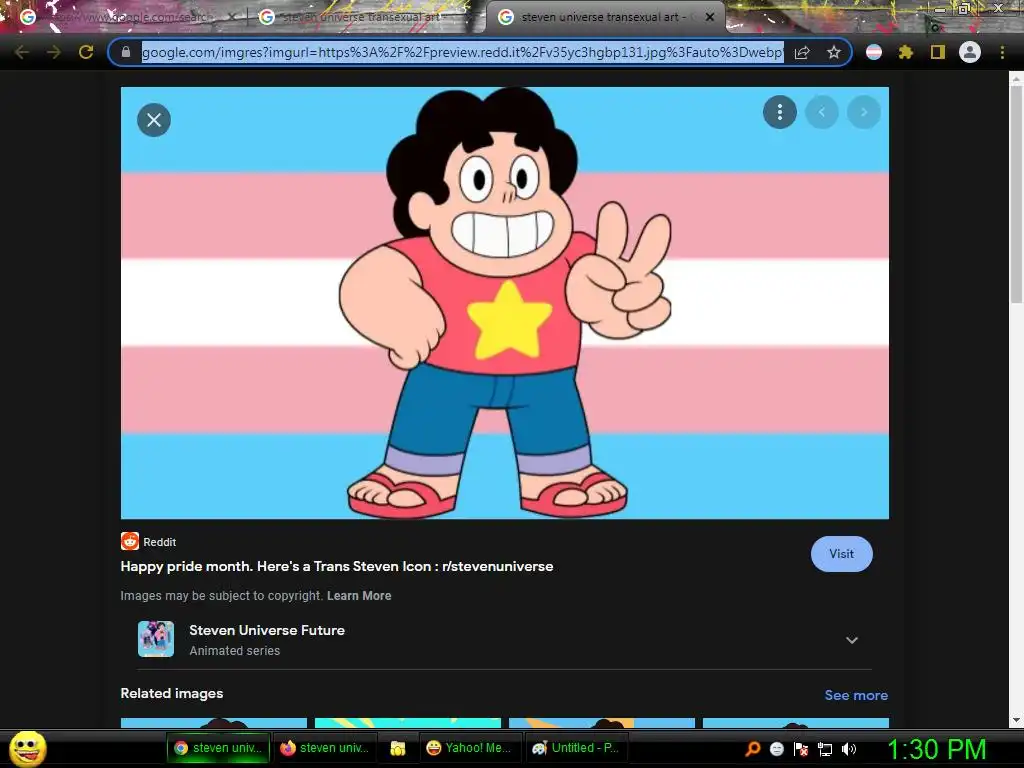Open Steven Universe Future title text

[x=267, y=630]
